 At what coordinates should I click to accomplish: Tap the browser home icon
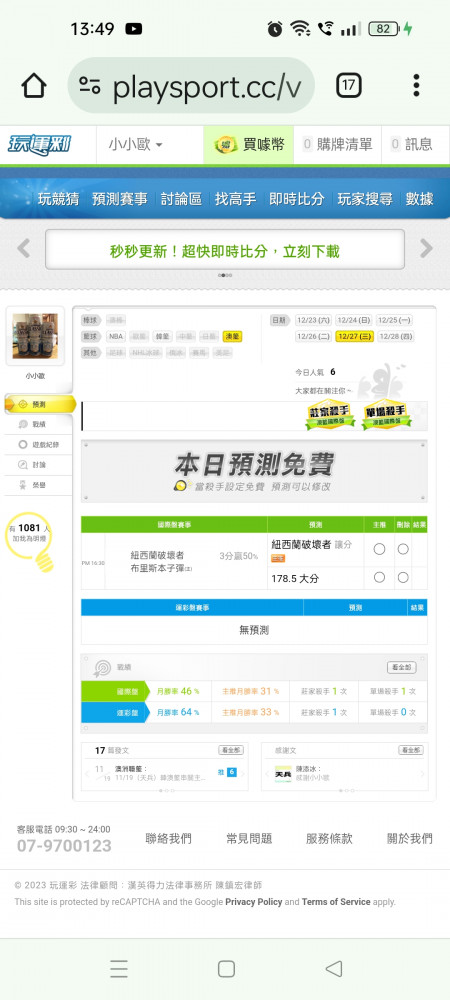(34, 85)
